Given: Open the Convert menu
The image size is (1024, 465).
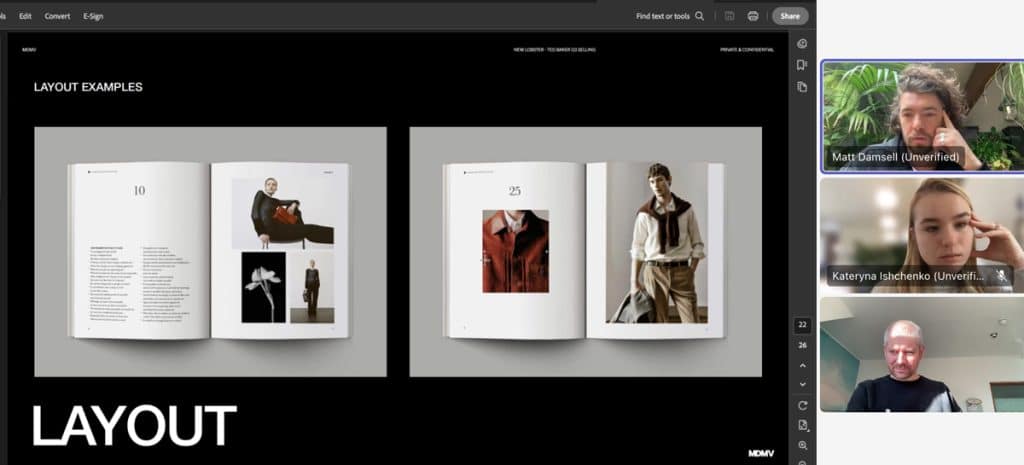Looking at the screenshot, I should [57, 16].
